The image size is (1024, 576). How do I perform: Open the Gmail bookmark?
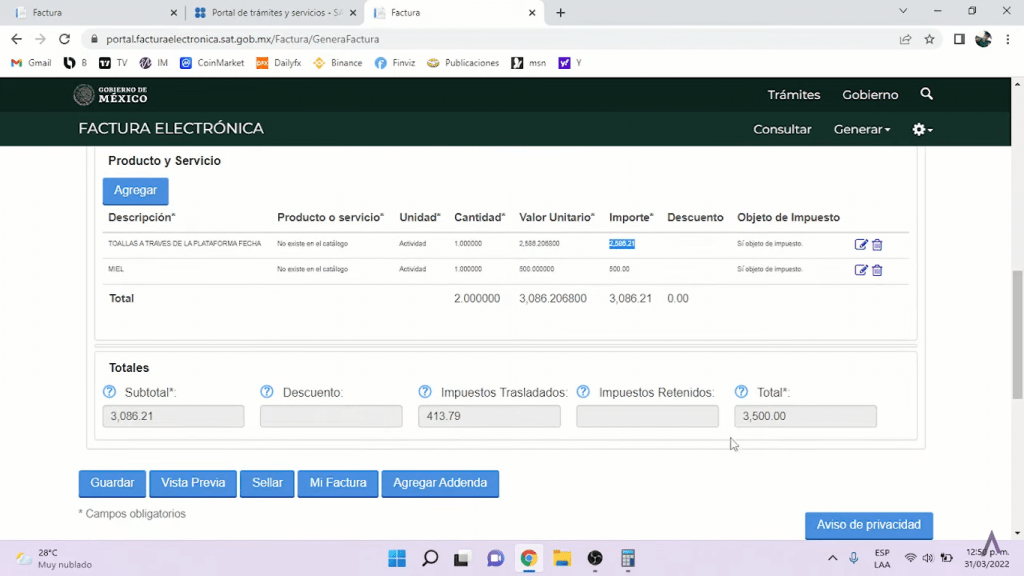click(31, 63)
